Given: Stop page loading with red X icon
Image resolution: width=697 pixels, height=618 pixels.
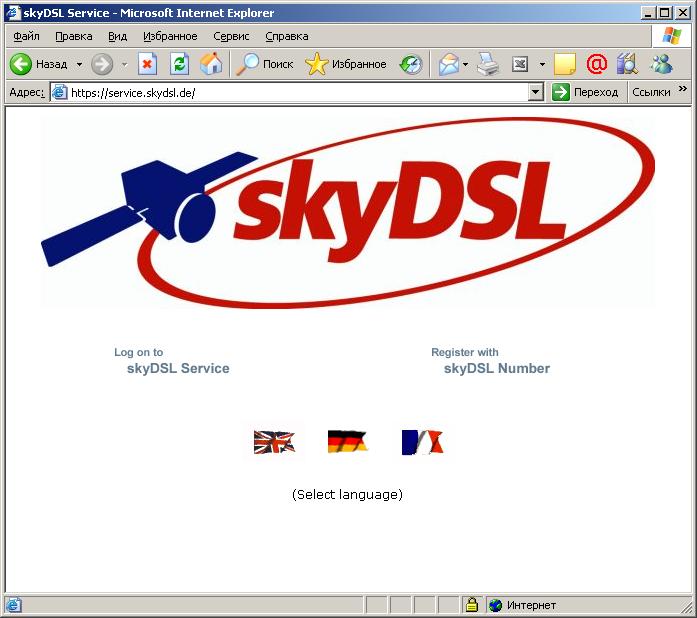Looking at the screenshot, I should (x=147, y=64).
